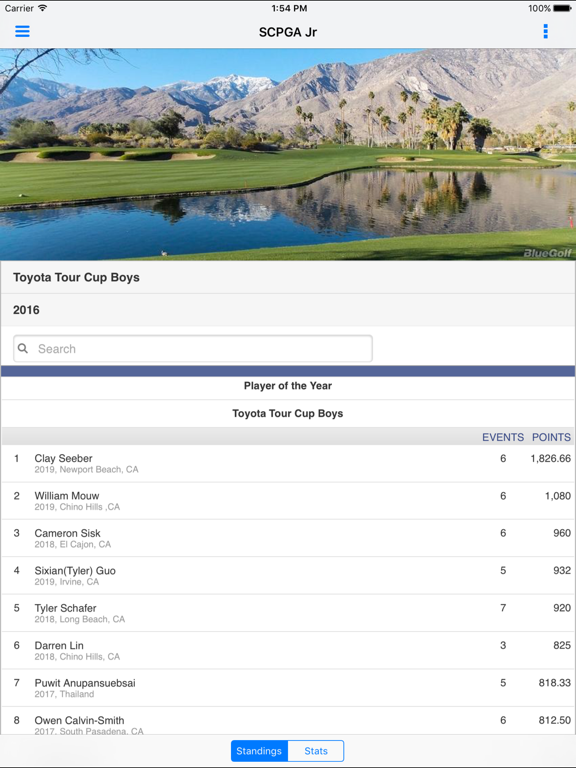576x768 pixels.
Task: Click the 812.50 points value
Action: tap(554, 720)
